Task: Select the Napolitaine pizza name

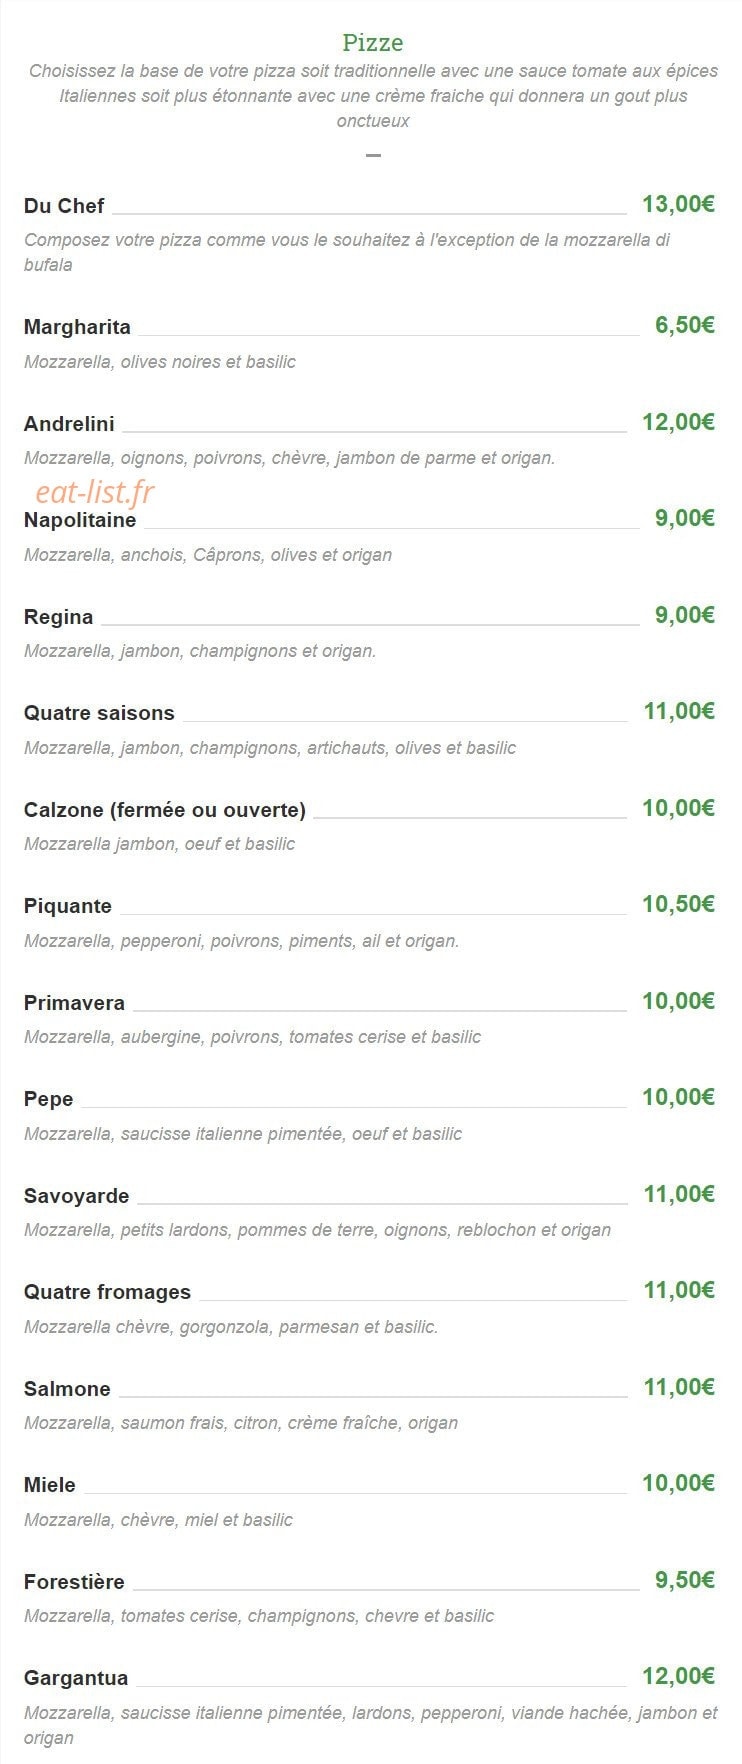Action: tap(80, 520)
